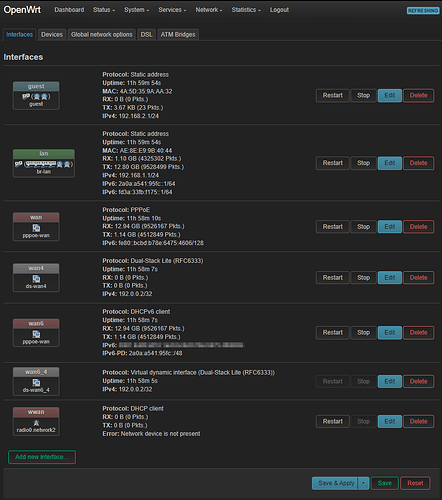Click the bridge icon in the guest box
Screen dimensions: 442x500
click(x=26, y=96)
